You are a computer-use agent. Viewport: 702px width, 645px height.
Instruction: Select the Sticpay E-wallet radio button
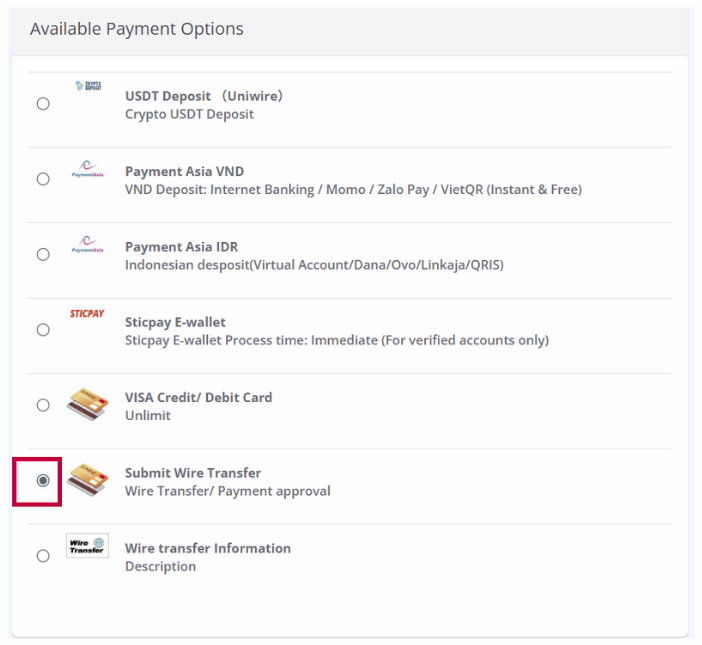(x=43, y=330)
